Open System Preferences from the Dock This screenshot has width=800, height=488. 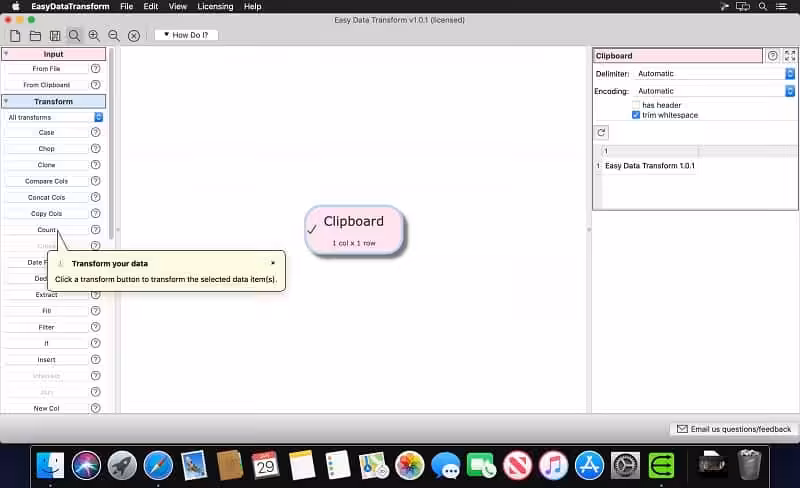pos(626,466)
